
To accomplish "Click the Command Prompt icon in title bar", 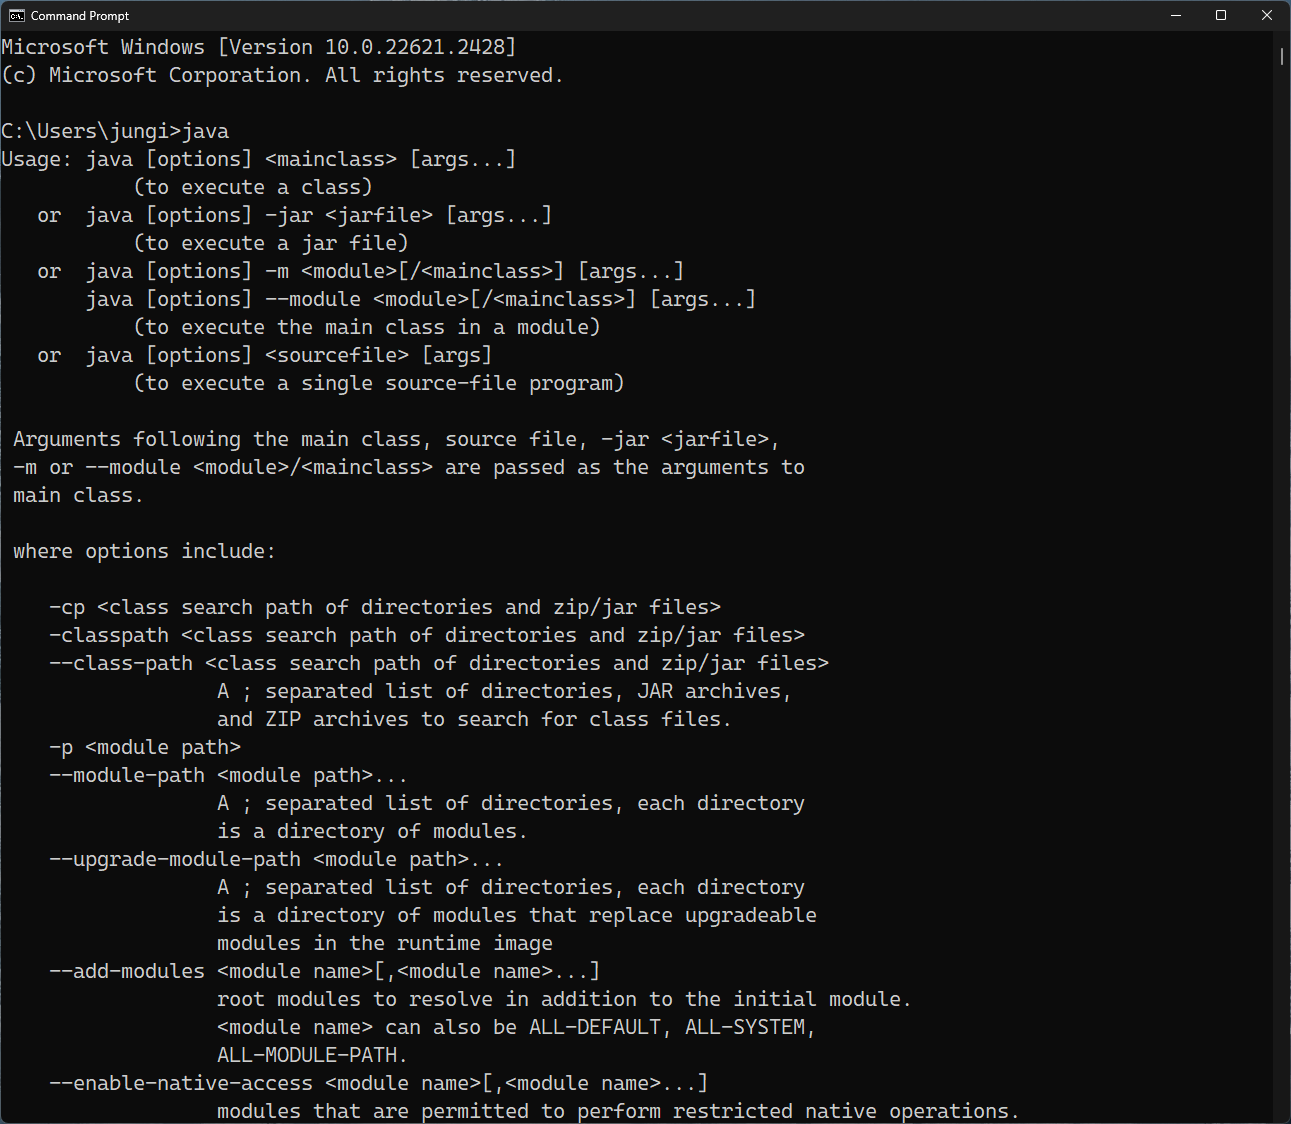I will coord(16,16).
